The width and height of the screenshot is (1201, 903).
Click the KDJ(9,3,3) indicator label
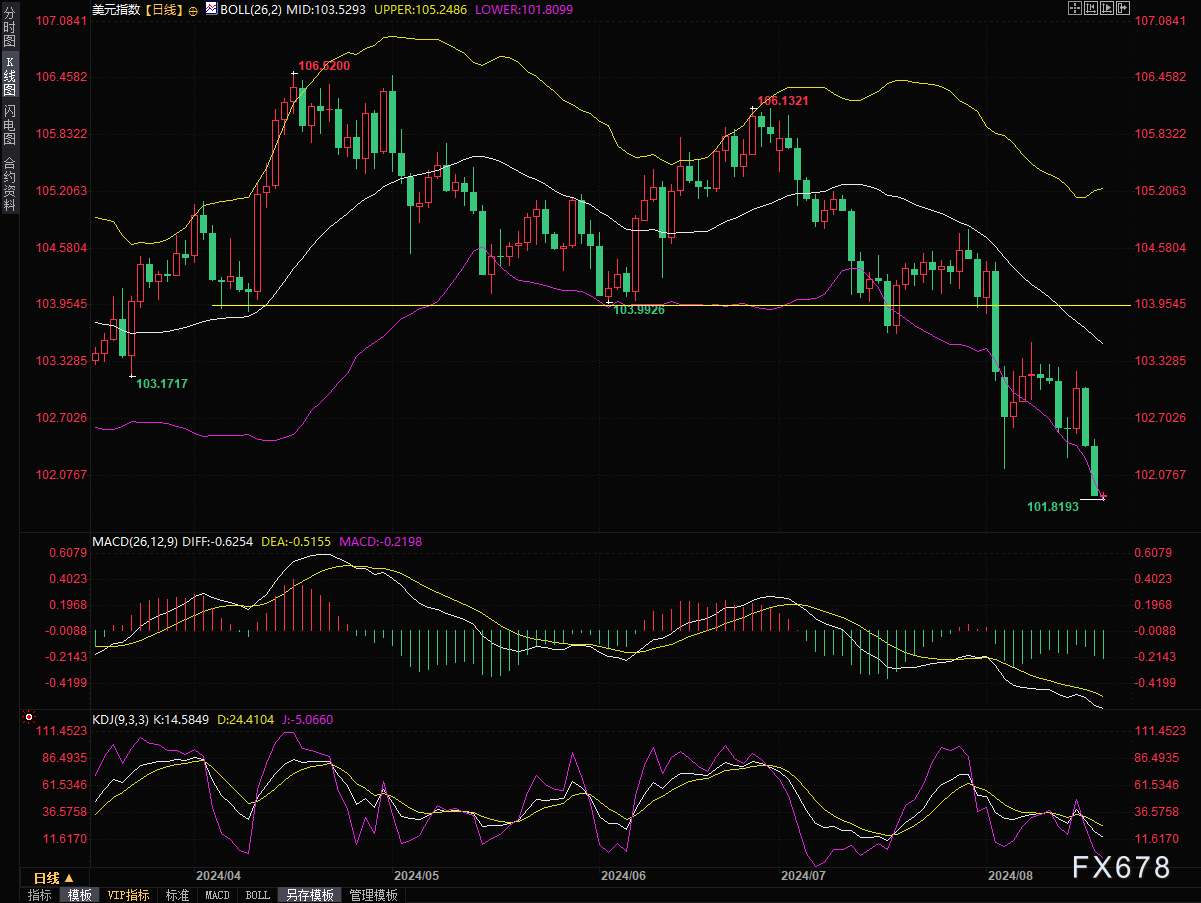(120, 719)
